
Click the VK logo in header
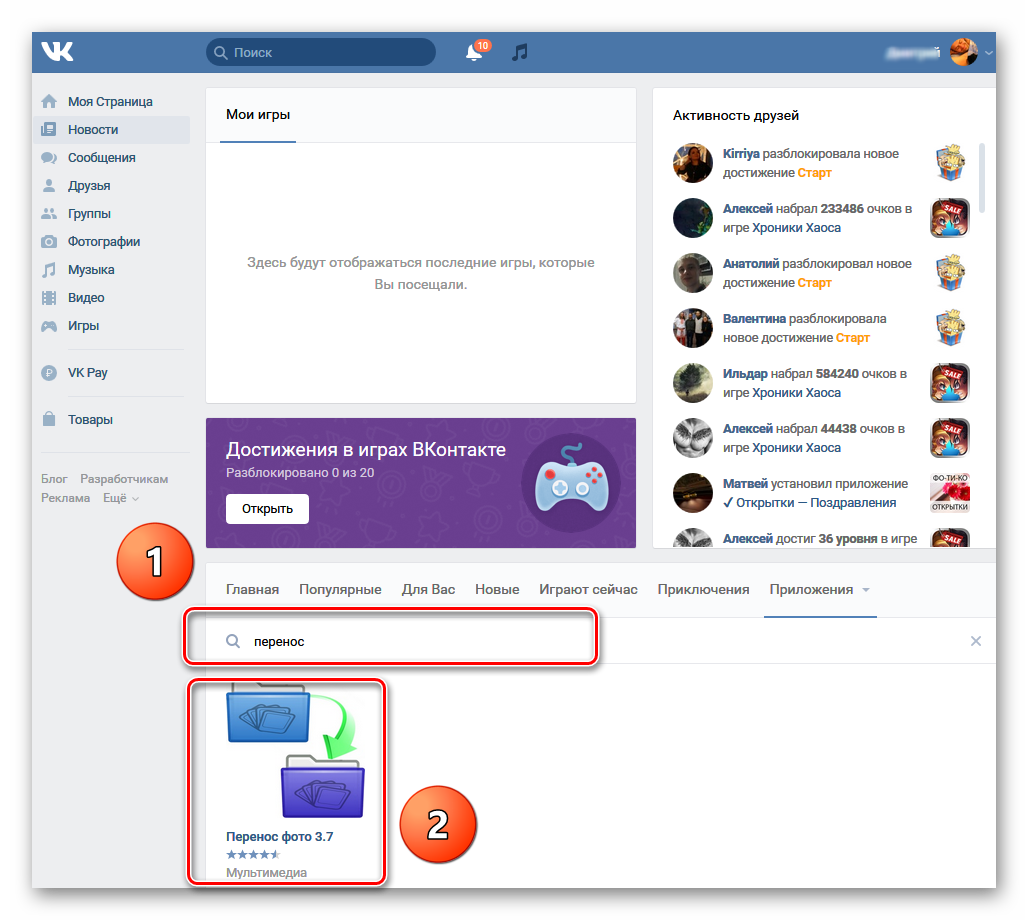(x=57, y=51)
